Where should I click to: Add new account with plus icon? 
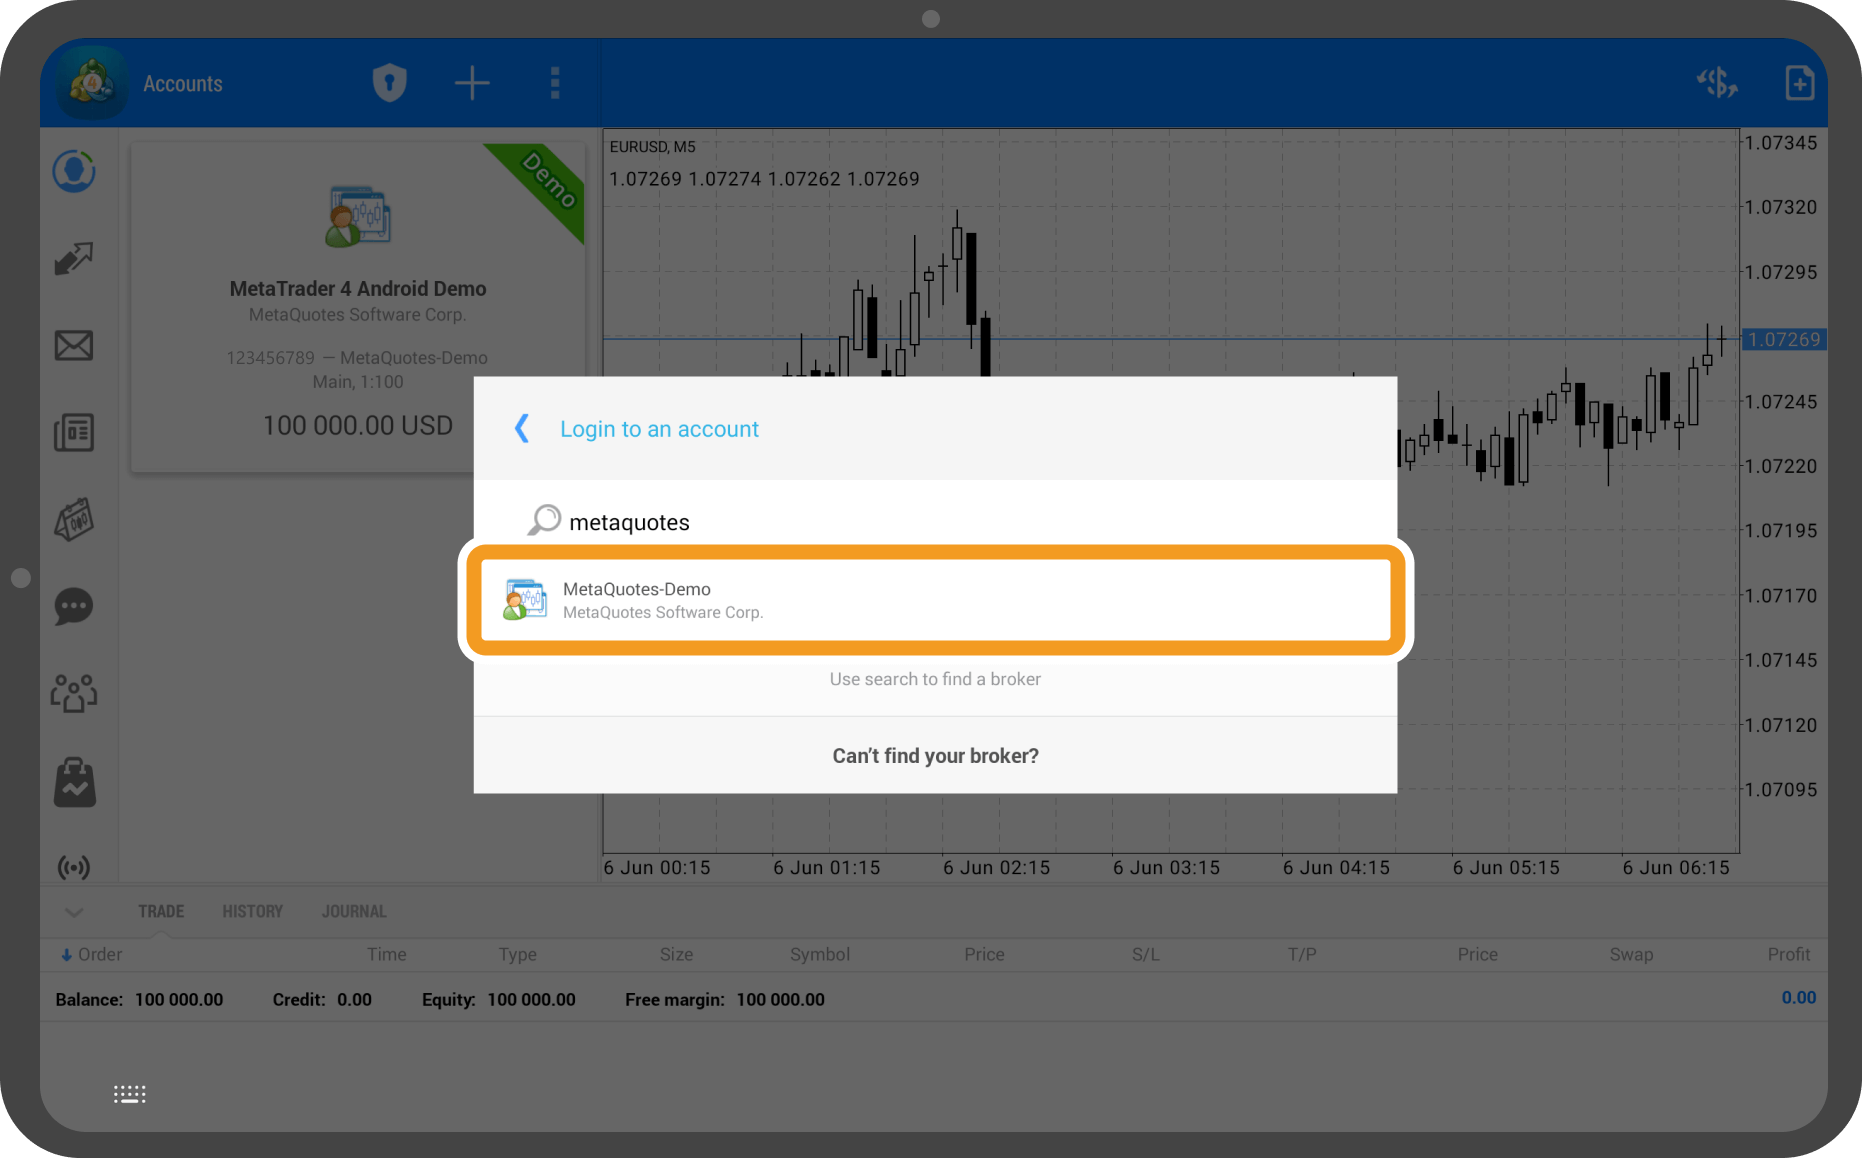pyautogui.click(x=472, y=83)
